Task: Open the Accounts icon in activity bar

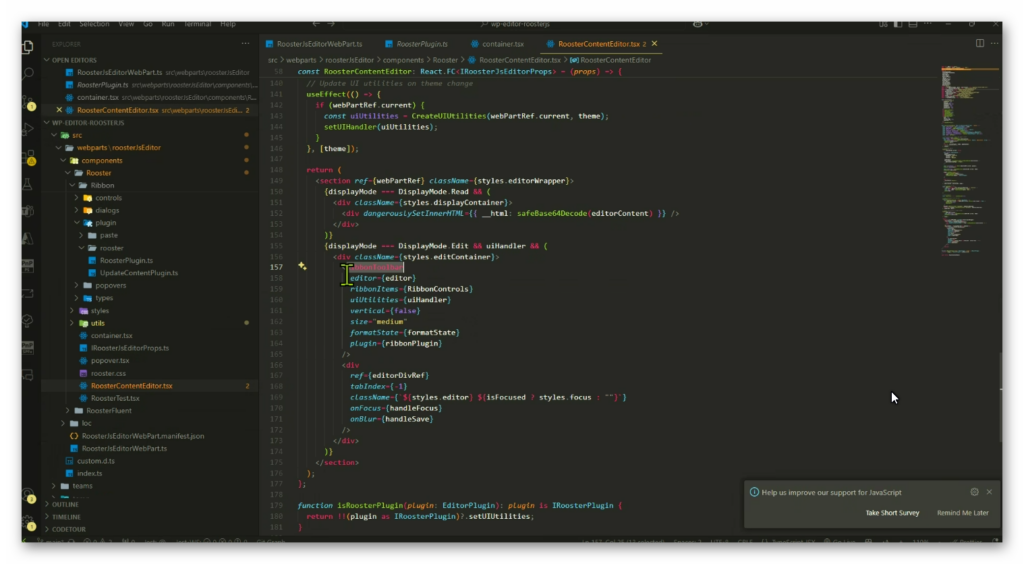Action: [28, 495]
